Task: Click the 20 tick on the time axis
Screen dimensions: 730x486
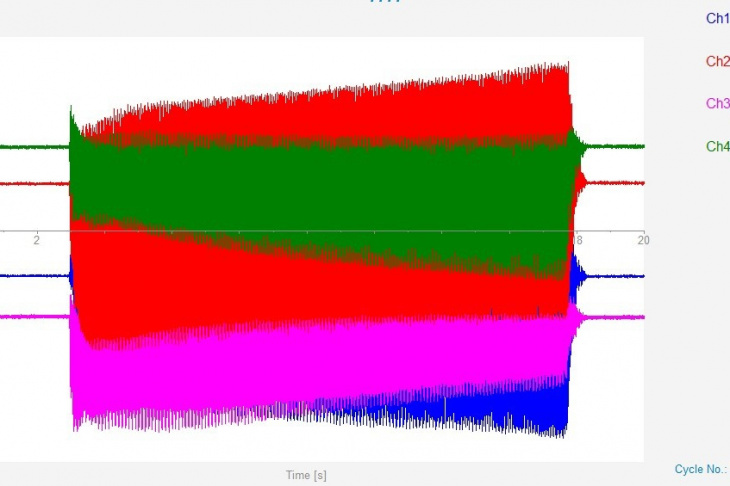Action: point(643,240)
